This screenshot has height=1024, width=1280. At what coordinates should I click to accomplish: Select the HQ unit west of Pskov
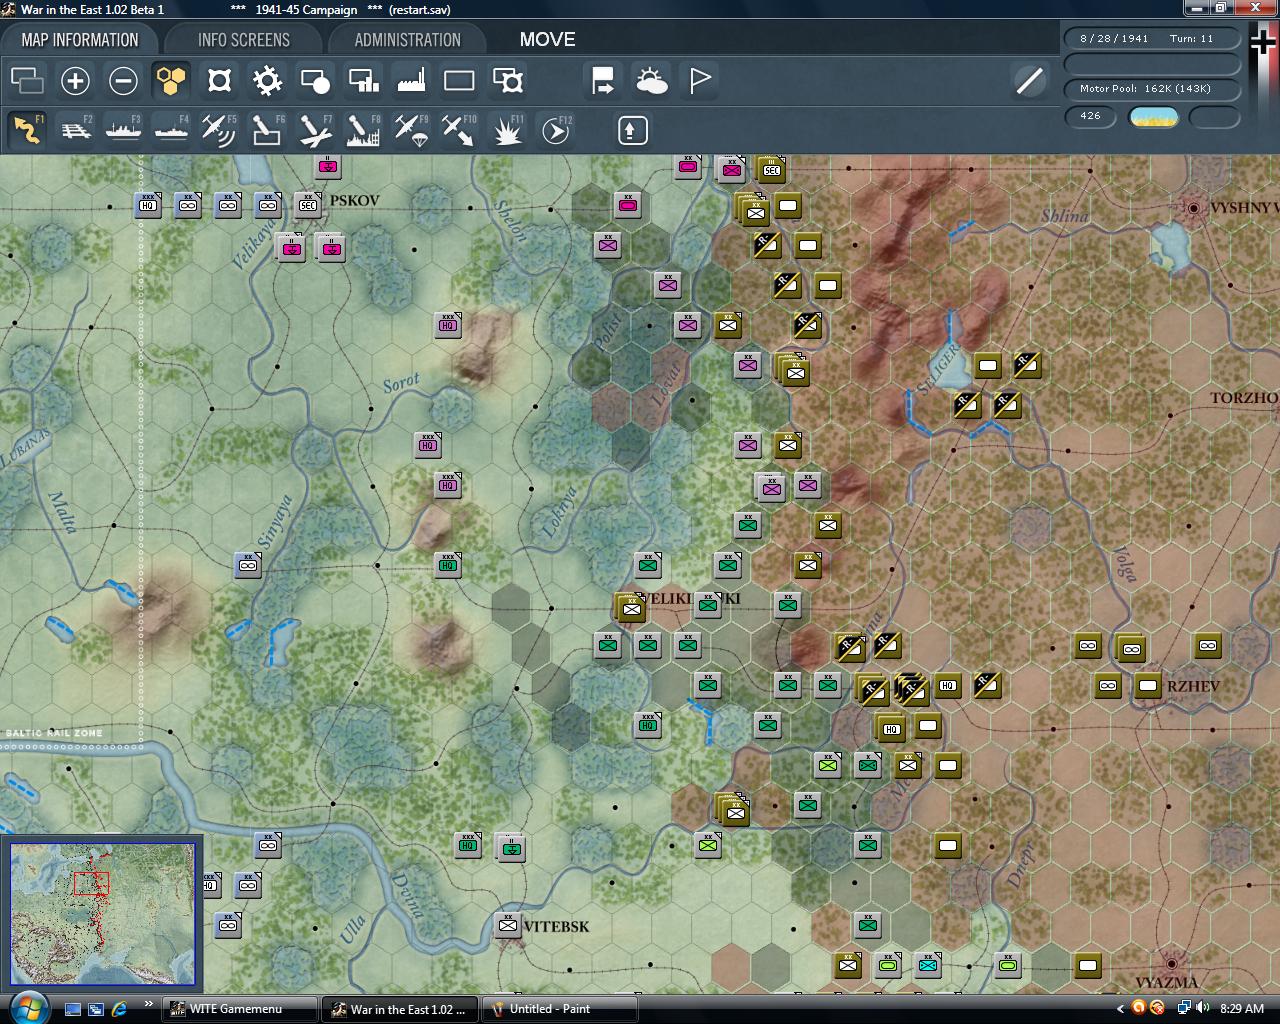pyautogui.click(x=148, y=205)
